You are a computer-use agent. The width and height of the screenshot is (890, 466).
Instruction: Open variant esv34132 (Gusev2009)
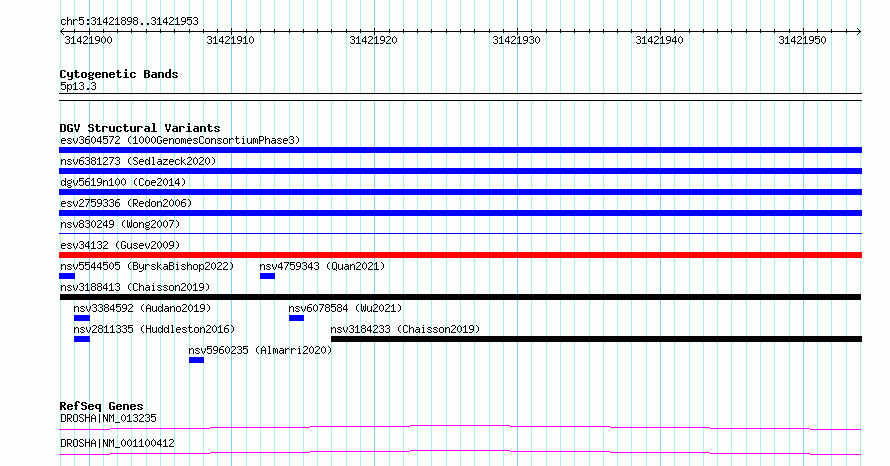pyautogui.click(x=120, y=245)
